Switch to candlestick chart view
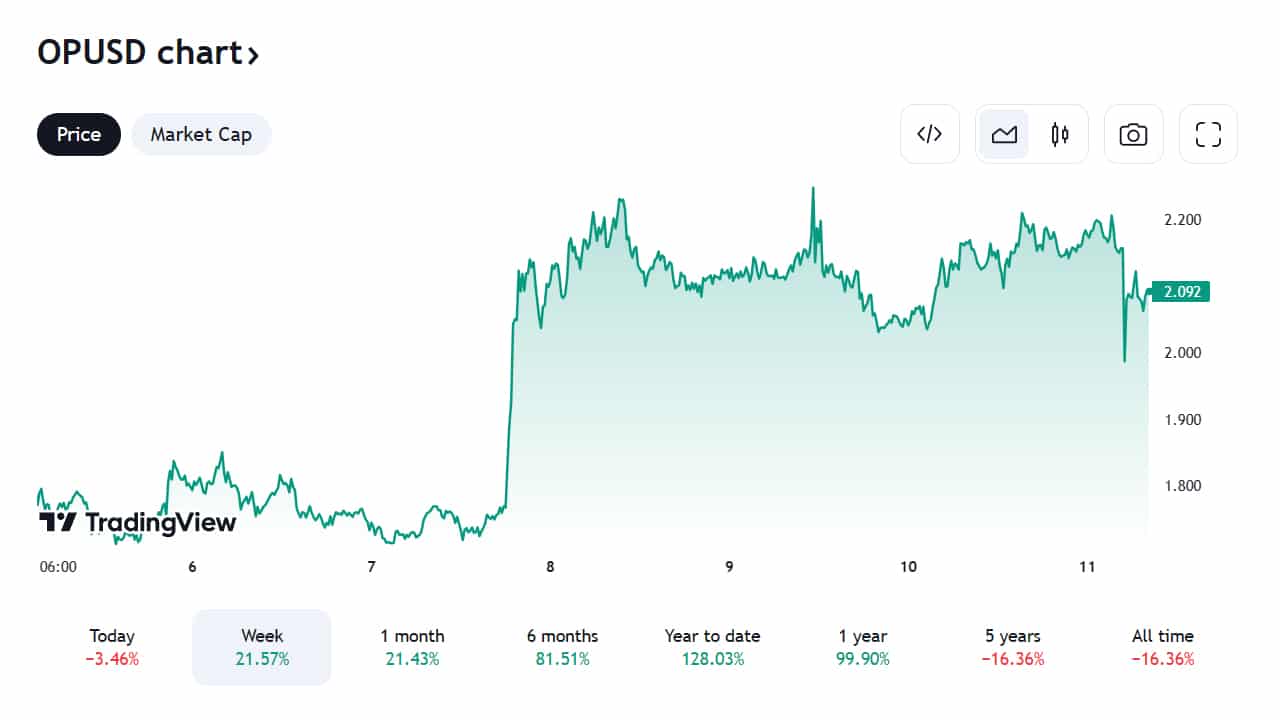Image resolution: width=1280 pixels, height=720 pixels. point(1060,134)
